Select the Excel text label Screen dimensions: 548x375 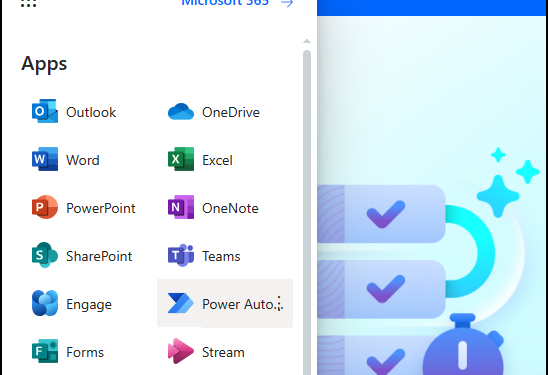tap(217, 160)
